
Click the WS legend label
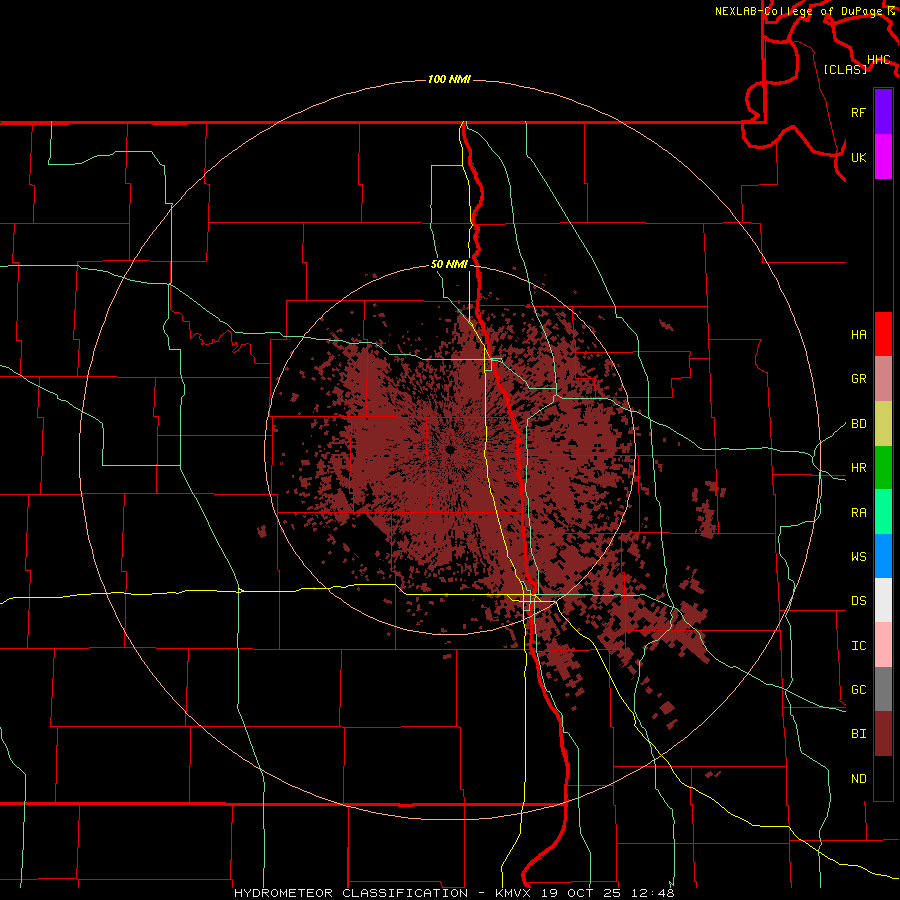click(858, 557)
